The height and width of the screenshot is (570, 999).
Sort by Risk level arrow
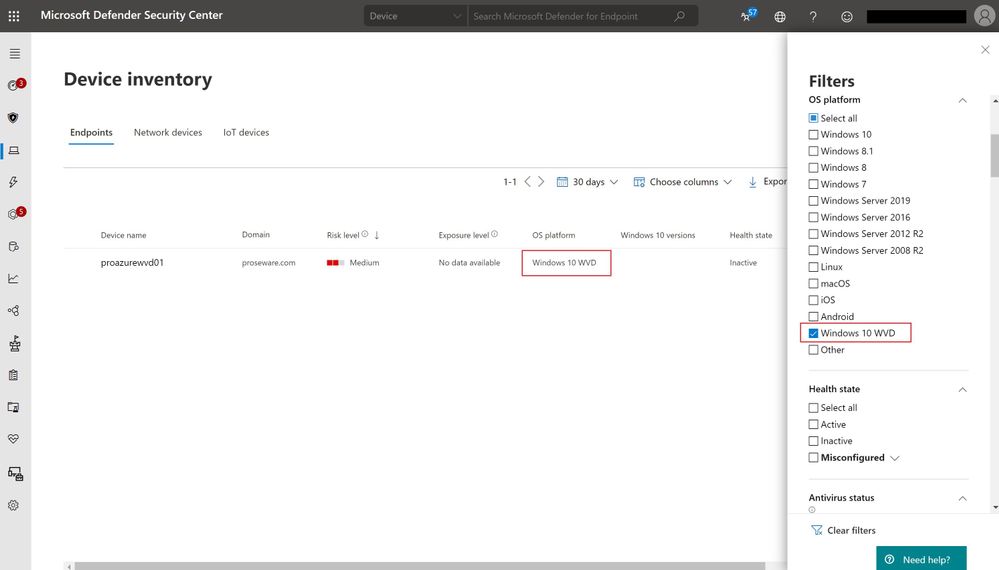(x=377, y=235)
